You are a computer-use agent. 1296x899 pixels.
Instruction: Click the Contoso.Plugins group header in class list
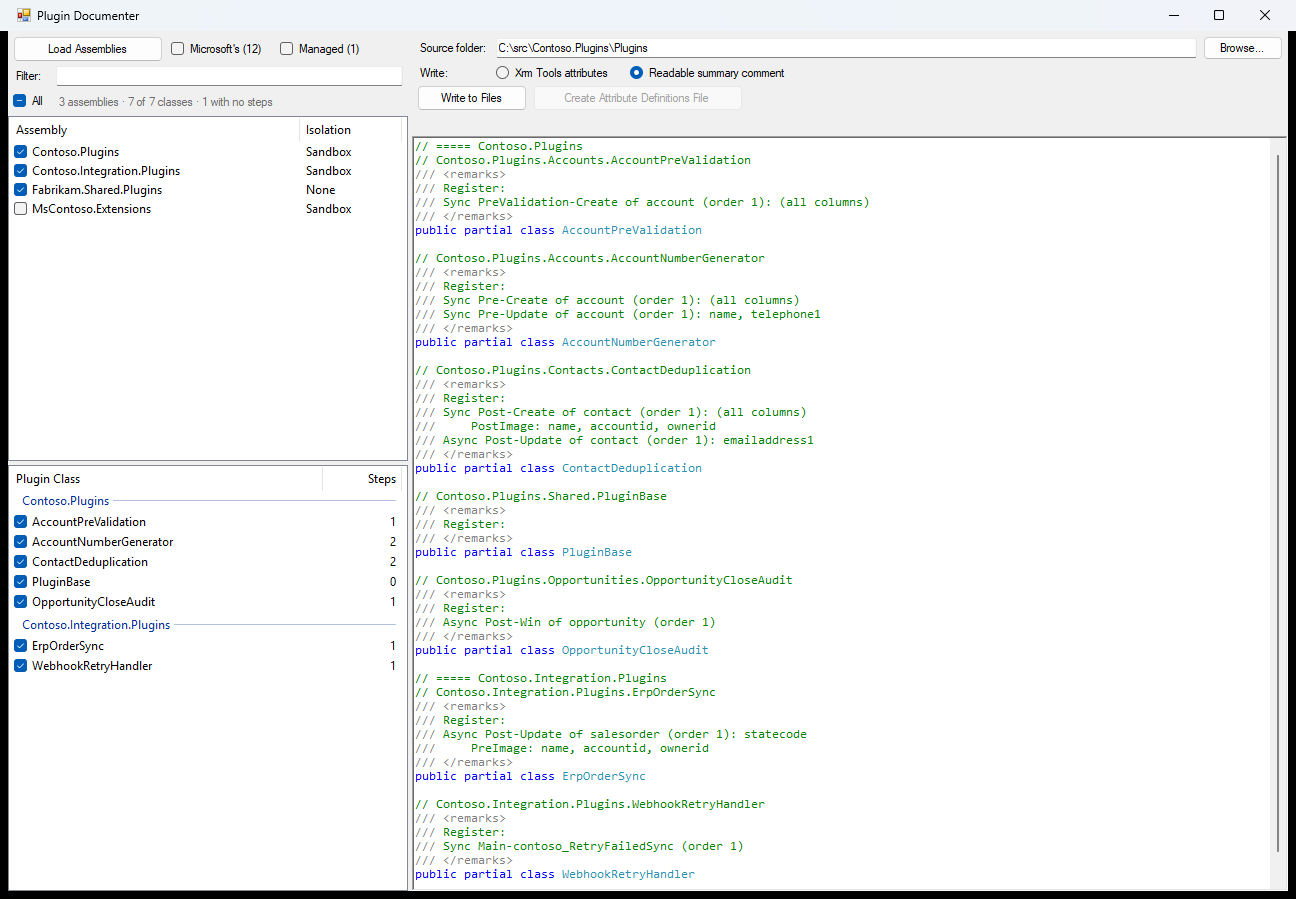click(65, 501)
